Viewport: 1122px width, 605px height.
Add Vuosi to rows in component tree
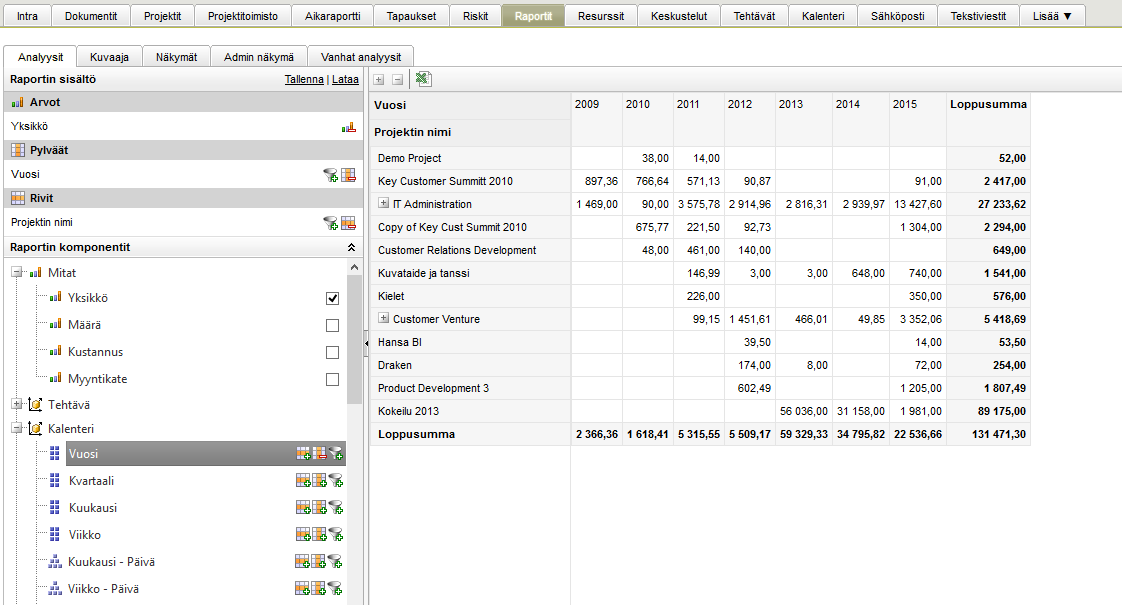point(303,454)
